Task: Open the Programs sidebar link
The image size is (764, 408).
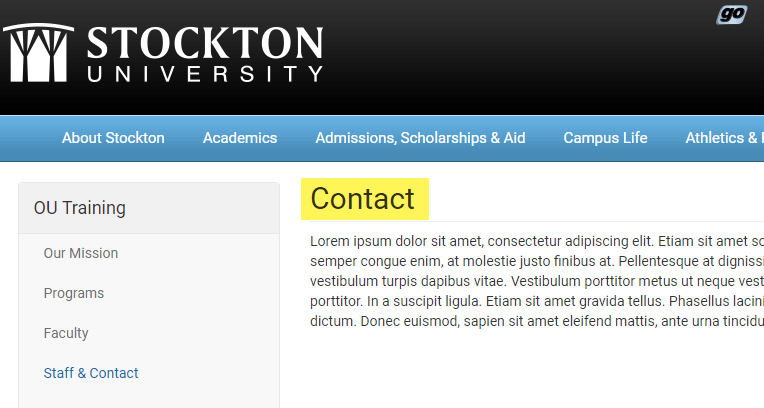Action: tap(74, 293)
